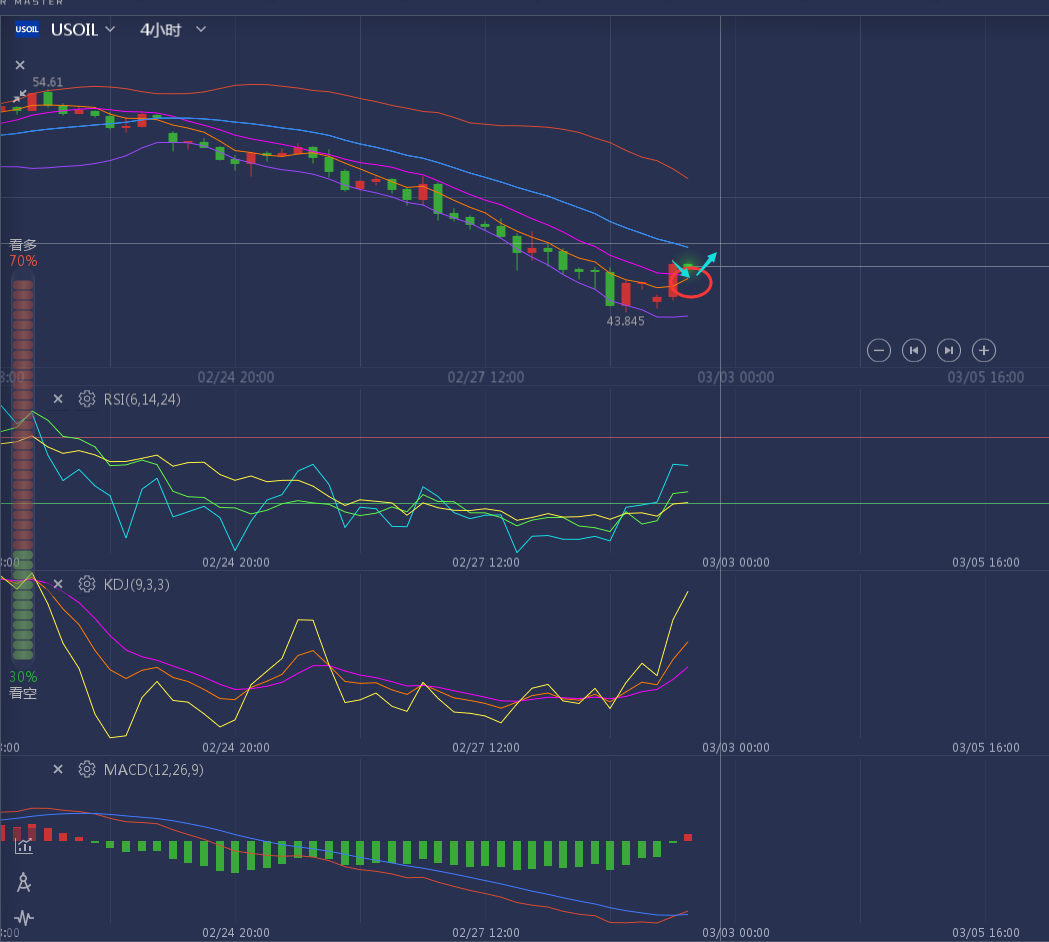Click 03/05 16:00 on KDJ panel axis
Viewport: 1049px width, 942px height.
tap(986, 747)
